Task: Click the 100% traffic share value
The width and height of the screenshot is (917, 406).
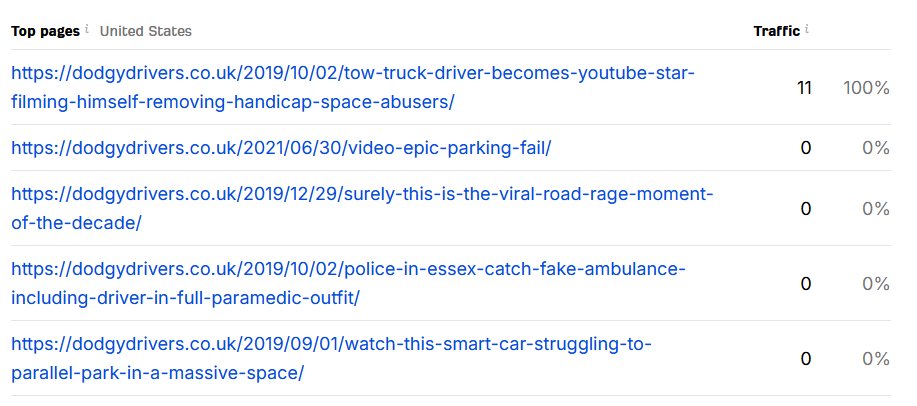Action: tap(866, 88)
